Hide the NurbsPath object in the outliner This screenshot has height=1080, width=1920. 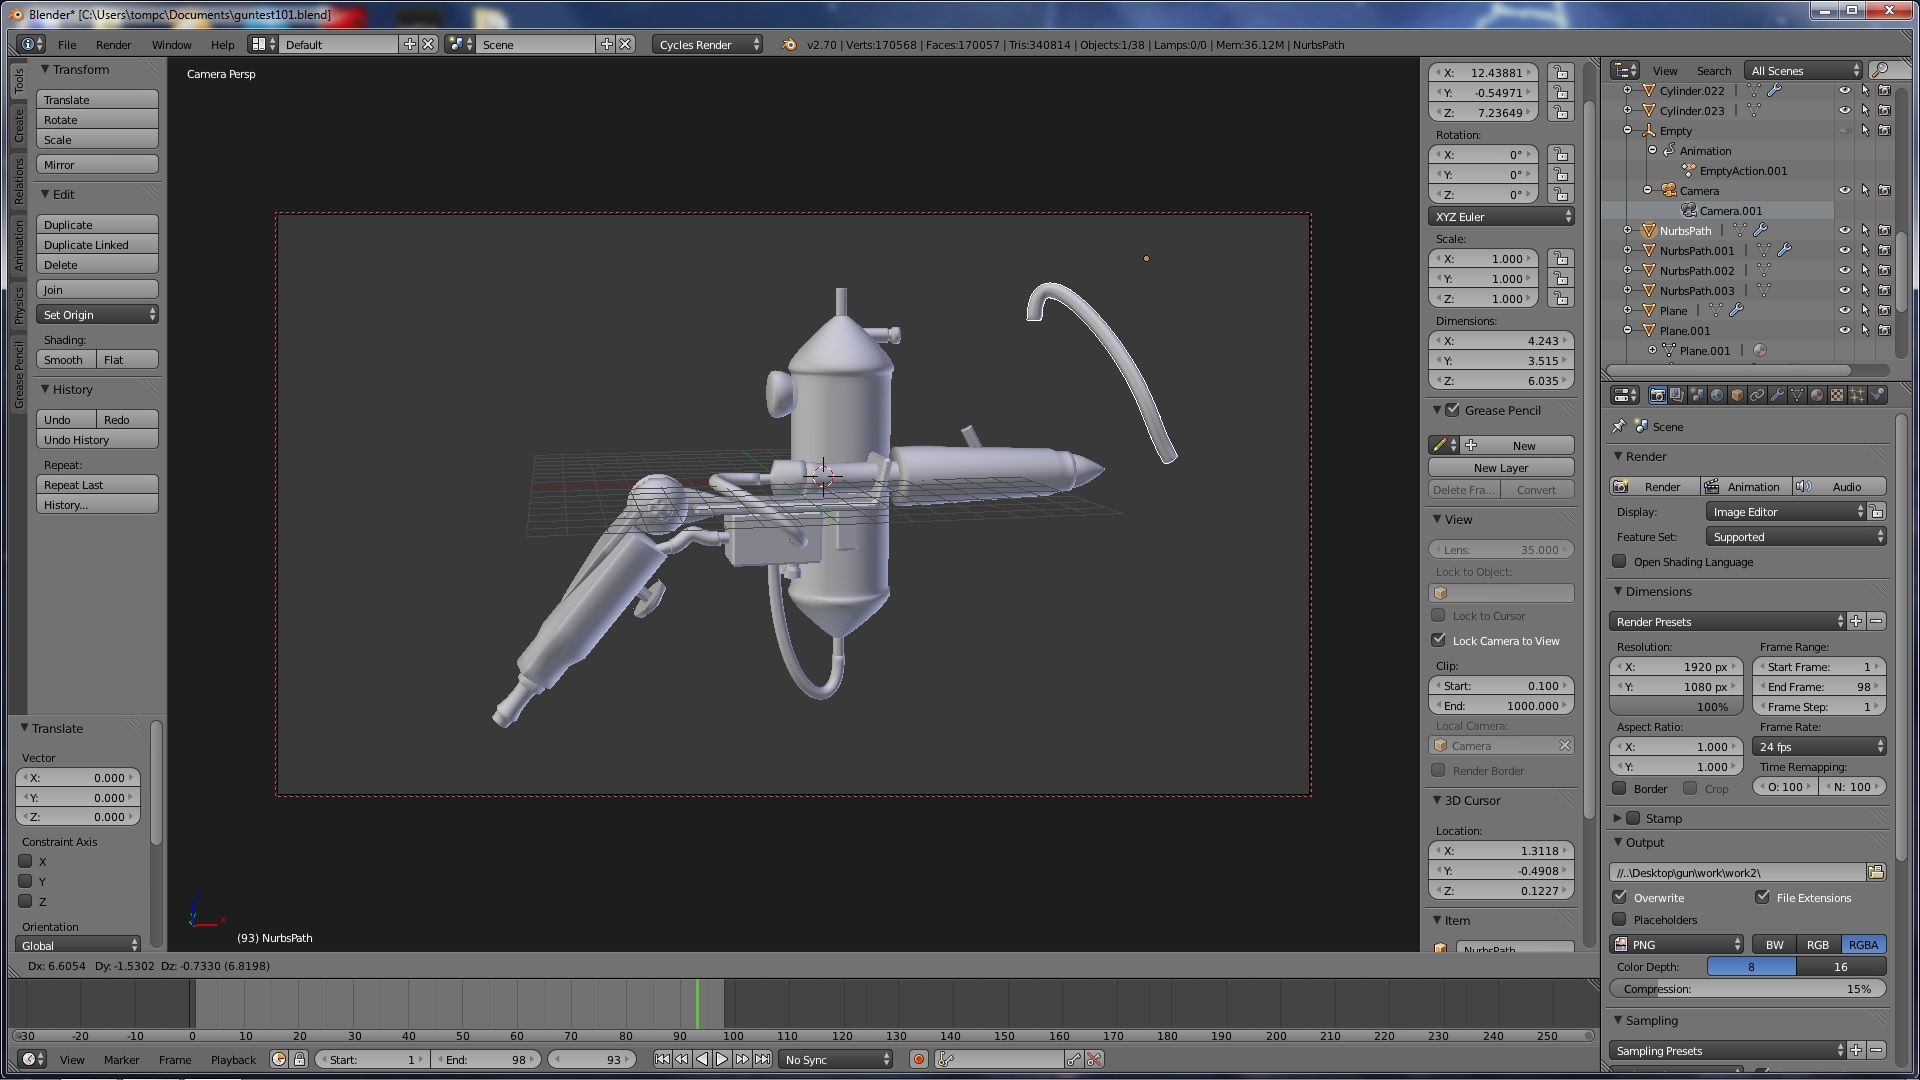click(1845, 230)
